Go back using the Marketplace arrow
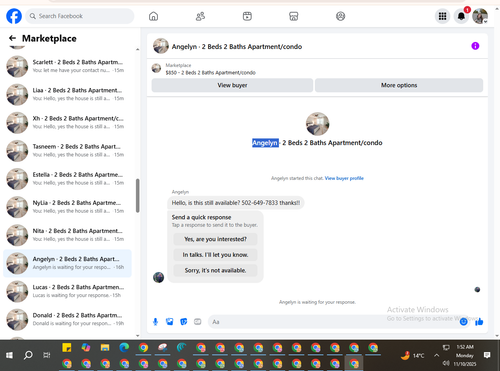Screen dimensions: 500x371 [x=12, y=38]
